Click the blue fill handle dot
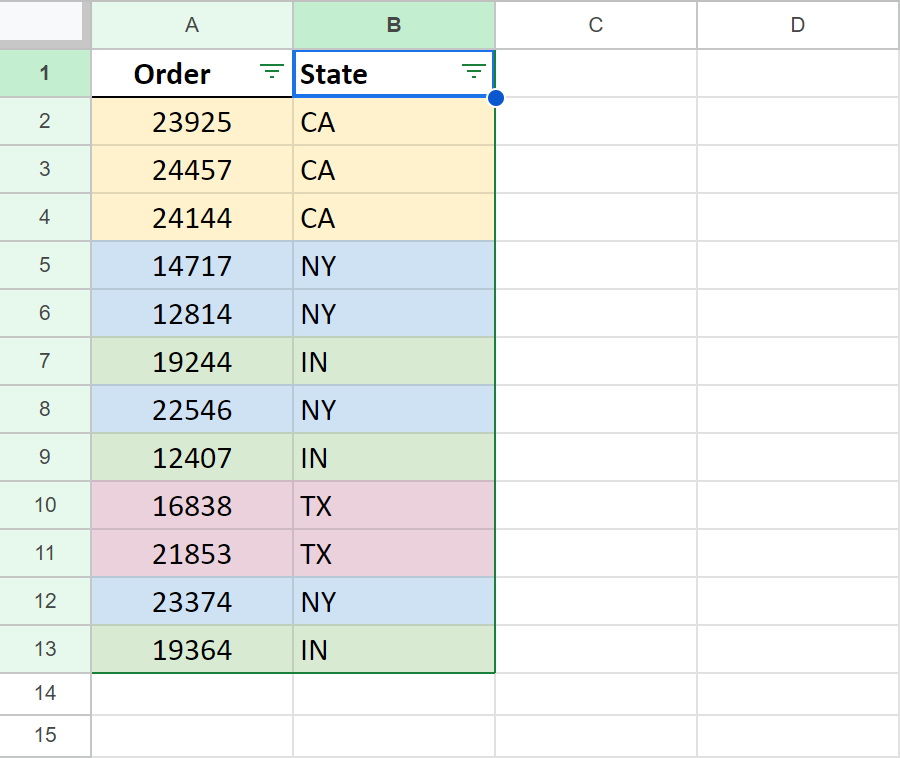Viewport: 900px width, 758px height. [x=495, y=98]
